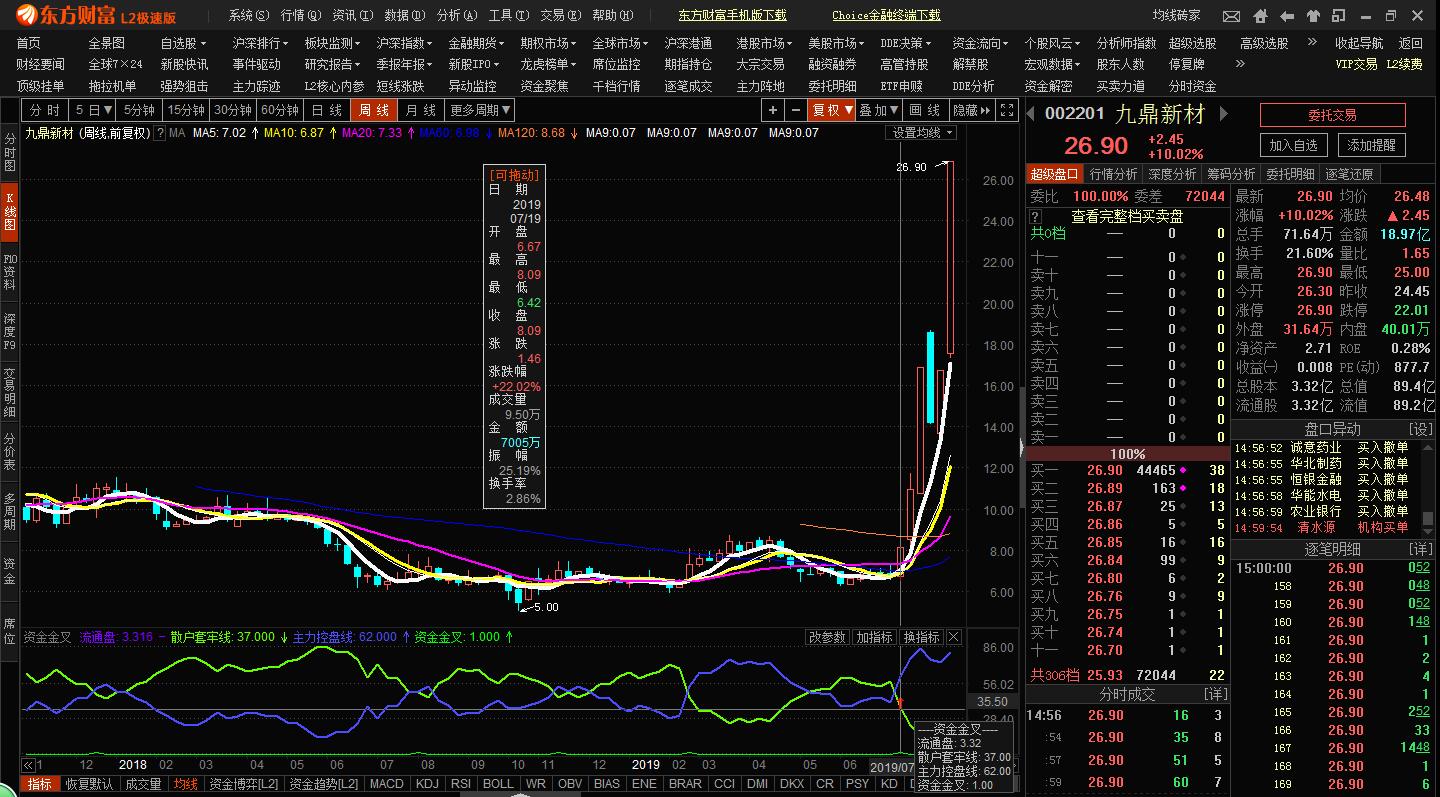Image resolution: width=1440 pixels, height=797 pixels.
Task: Switch chart to 月线 period
Action: click(421, 110)
